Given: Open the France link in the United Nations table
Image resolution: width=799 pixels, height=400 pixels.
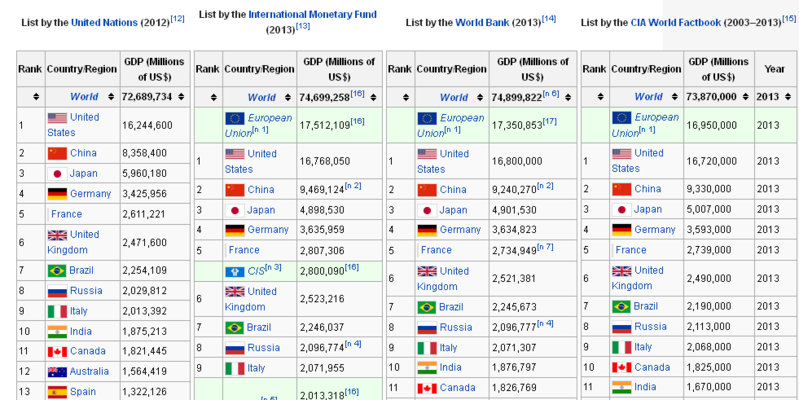Looking at the screenshot, I should pos(66,214).
